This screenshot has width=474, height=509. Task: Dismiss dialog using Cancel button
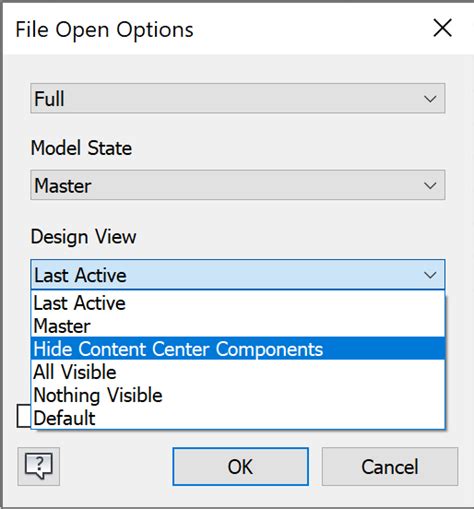[x=390, y=466]
